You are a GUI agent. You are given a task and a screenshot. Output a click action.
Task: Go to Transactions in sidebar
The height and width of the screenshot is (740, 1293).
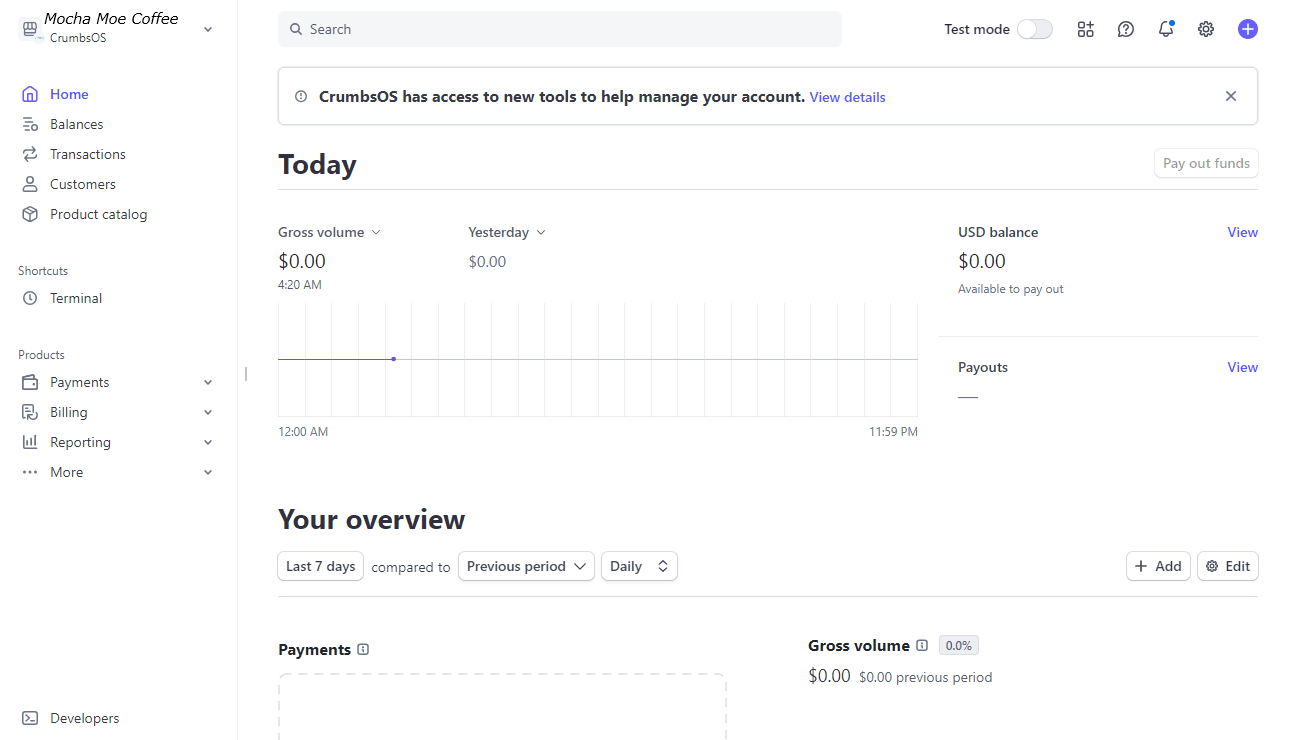87,154
